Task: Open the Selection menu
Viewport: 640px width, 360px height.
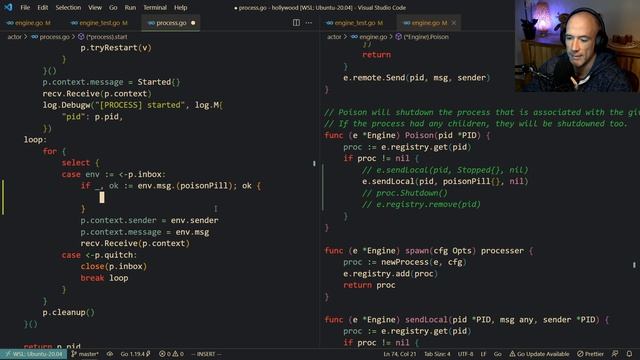Action: click(68, 7)
